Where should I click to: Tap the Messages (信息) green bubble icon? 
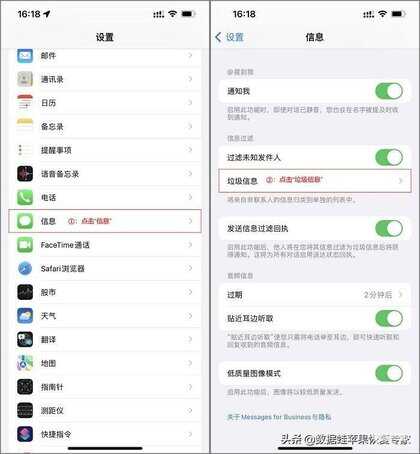point(25,221)
